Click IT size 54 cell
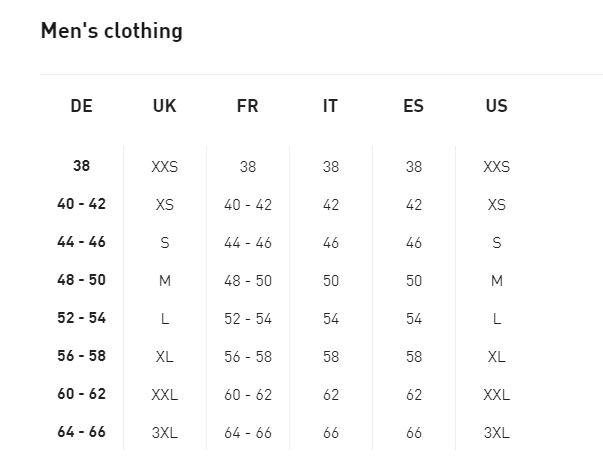The height and width of the screenshot is (471, 603). pyautogui.click(x=331, y=319)
